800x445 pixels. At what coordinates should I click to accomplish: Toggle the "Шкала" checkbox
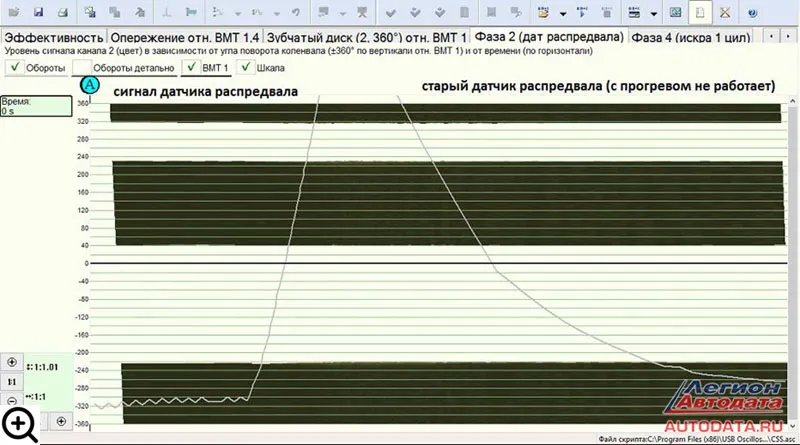pyautogui.click(x=246, y=68)
